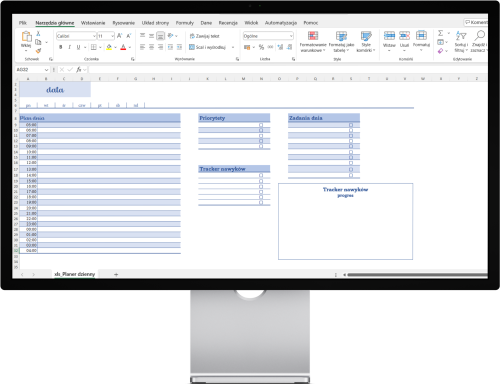This screenshot has height=384, width=500.
Task: Open the Plik menu
Action: (23, 23)
